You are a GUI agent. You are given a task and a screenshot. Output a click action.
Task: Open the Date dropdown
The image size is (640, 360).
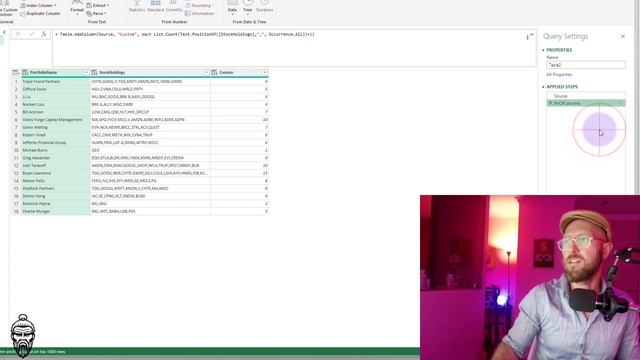pos(232,7)
